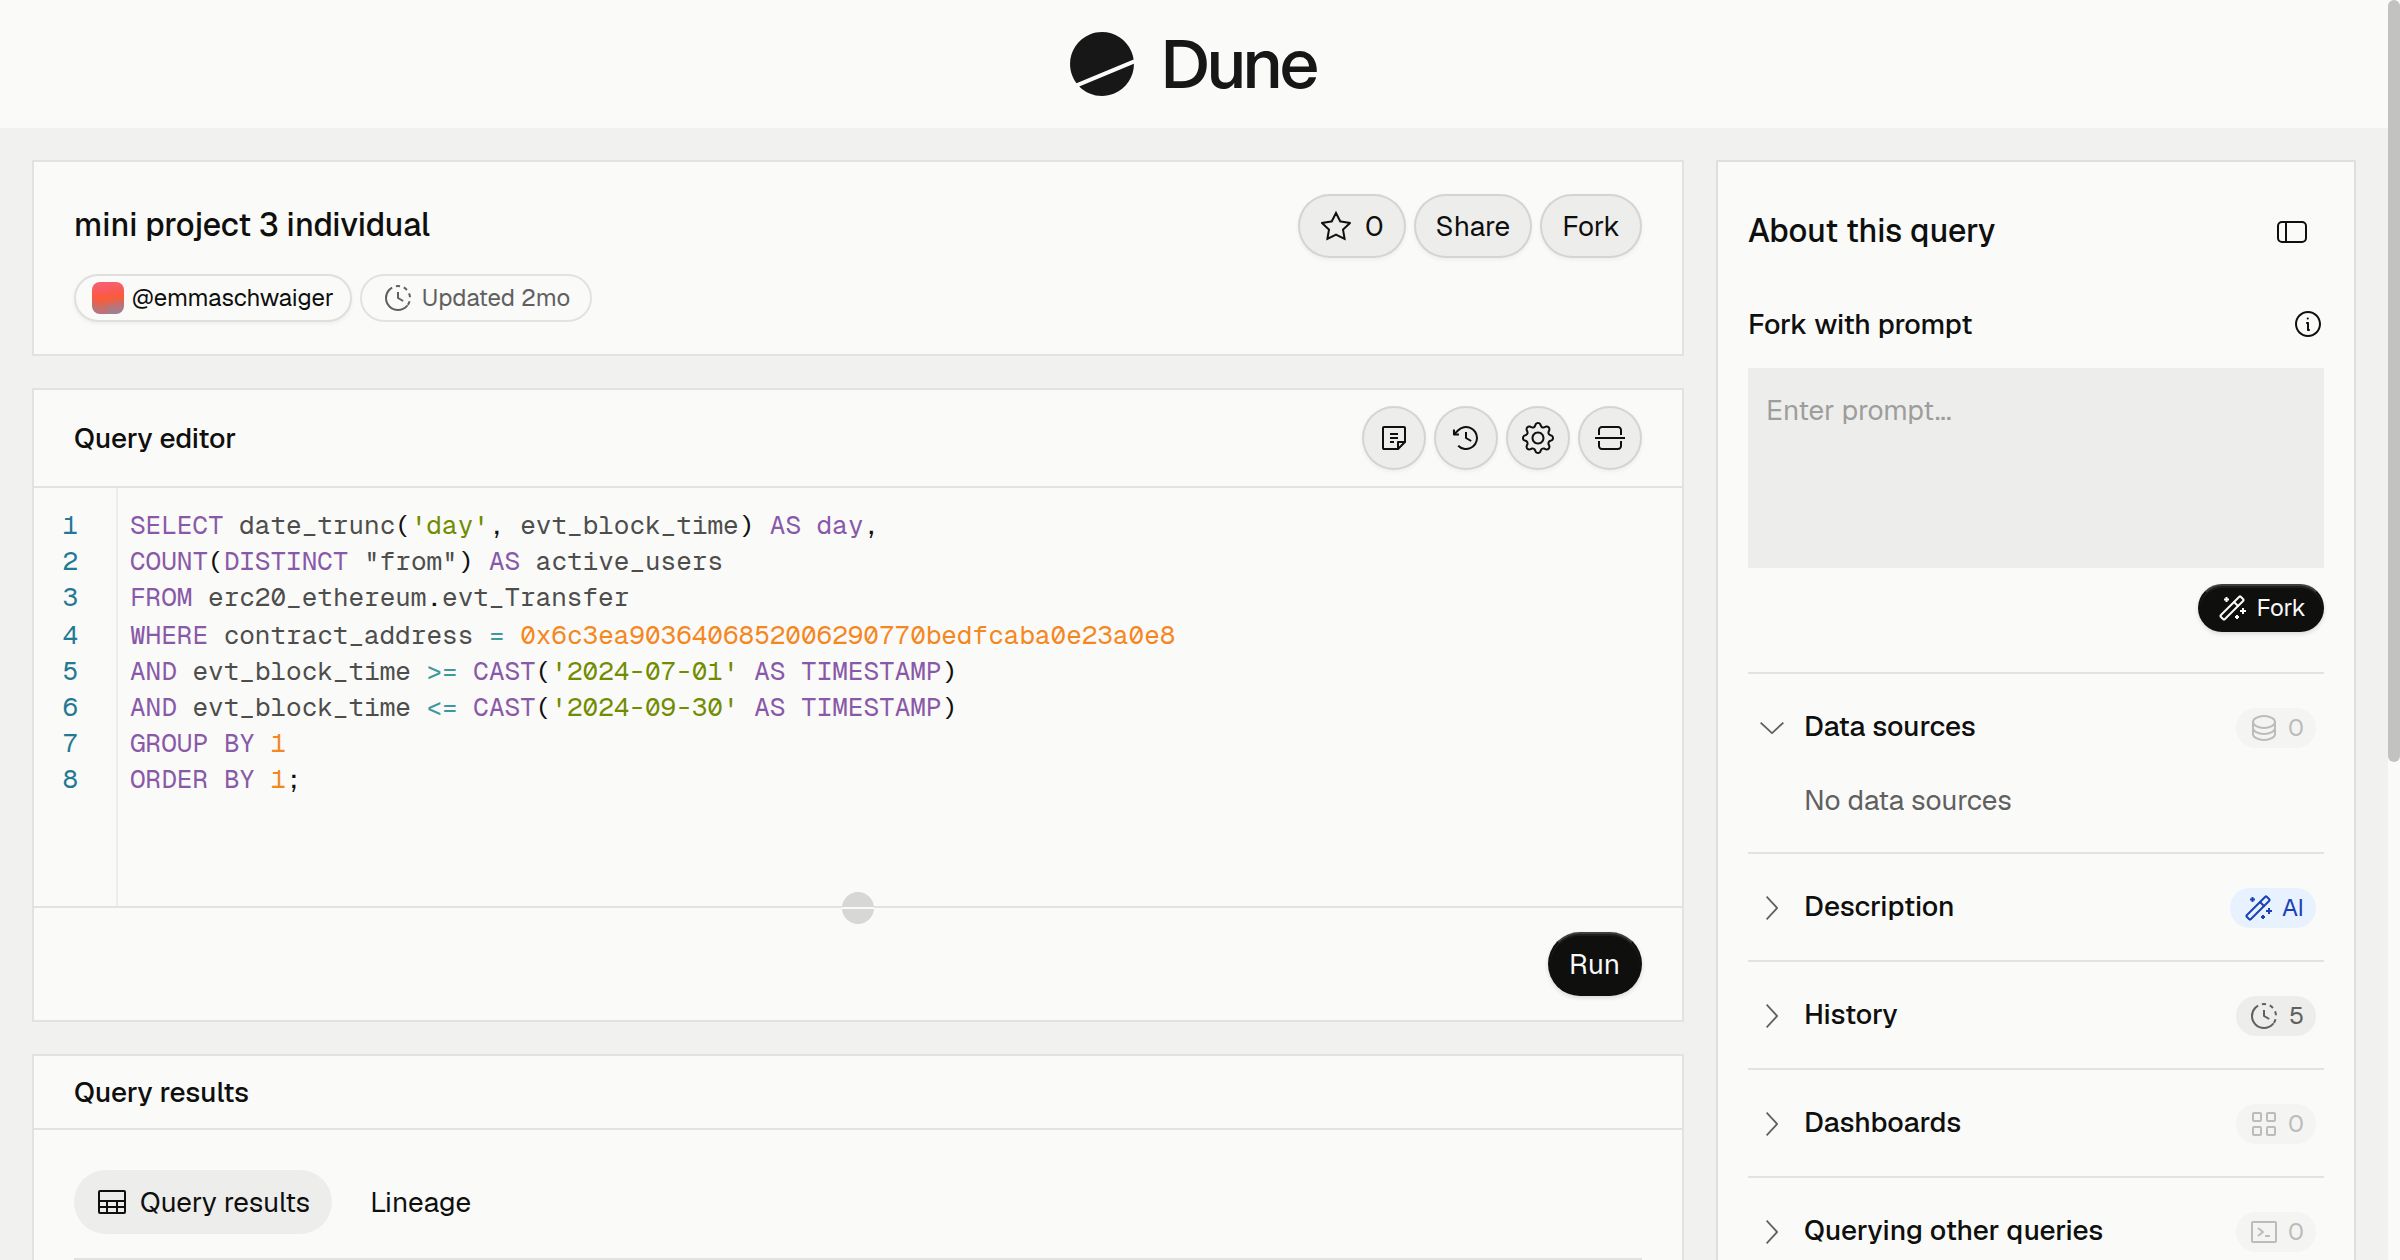Viewport: 2400px width, 1260px height.
Task: Click History count badge showing 5
Action: pyautogui.click(x=2276, y=1015)
